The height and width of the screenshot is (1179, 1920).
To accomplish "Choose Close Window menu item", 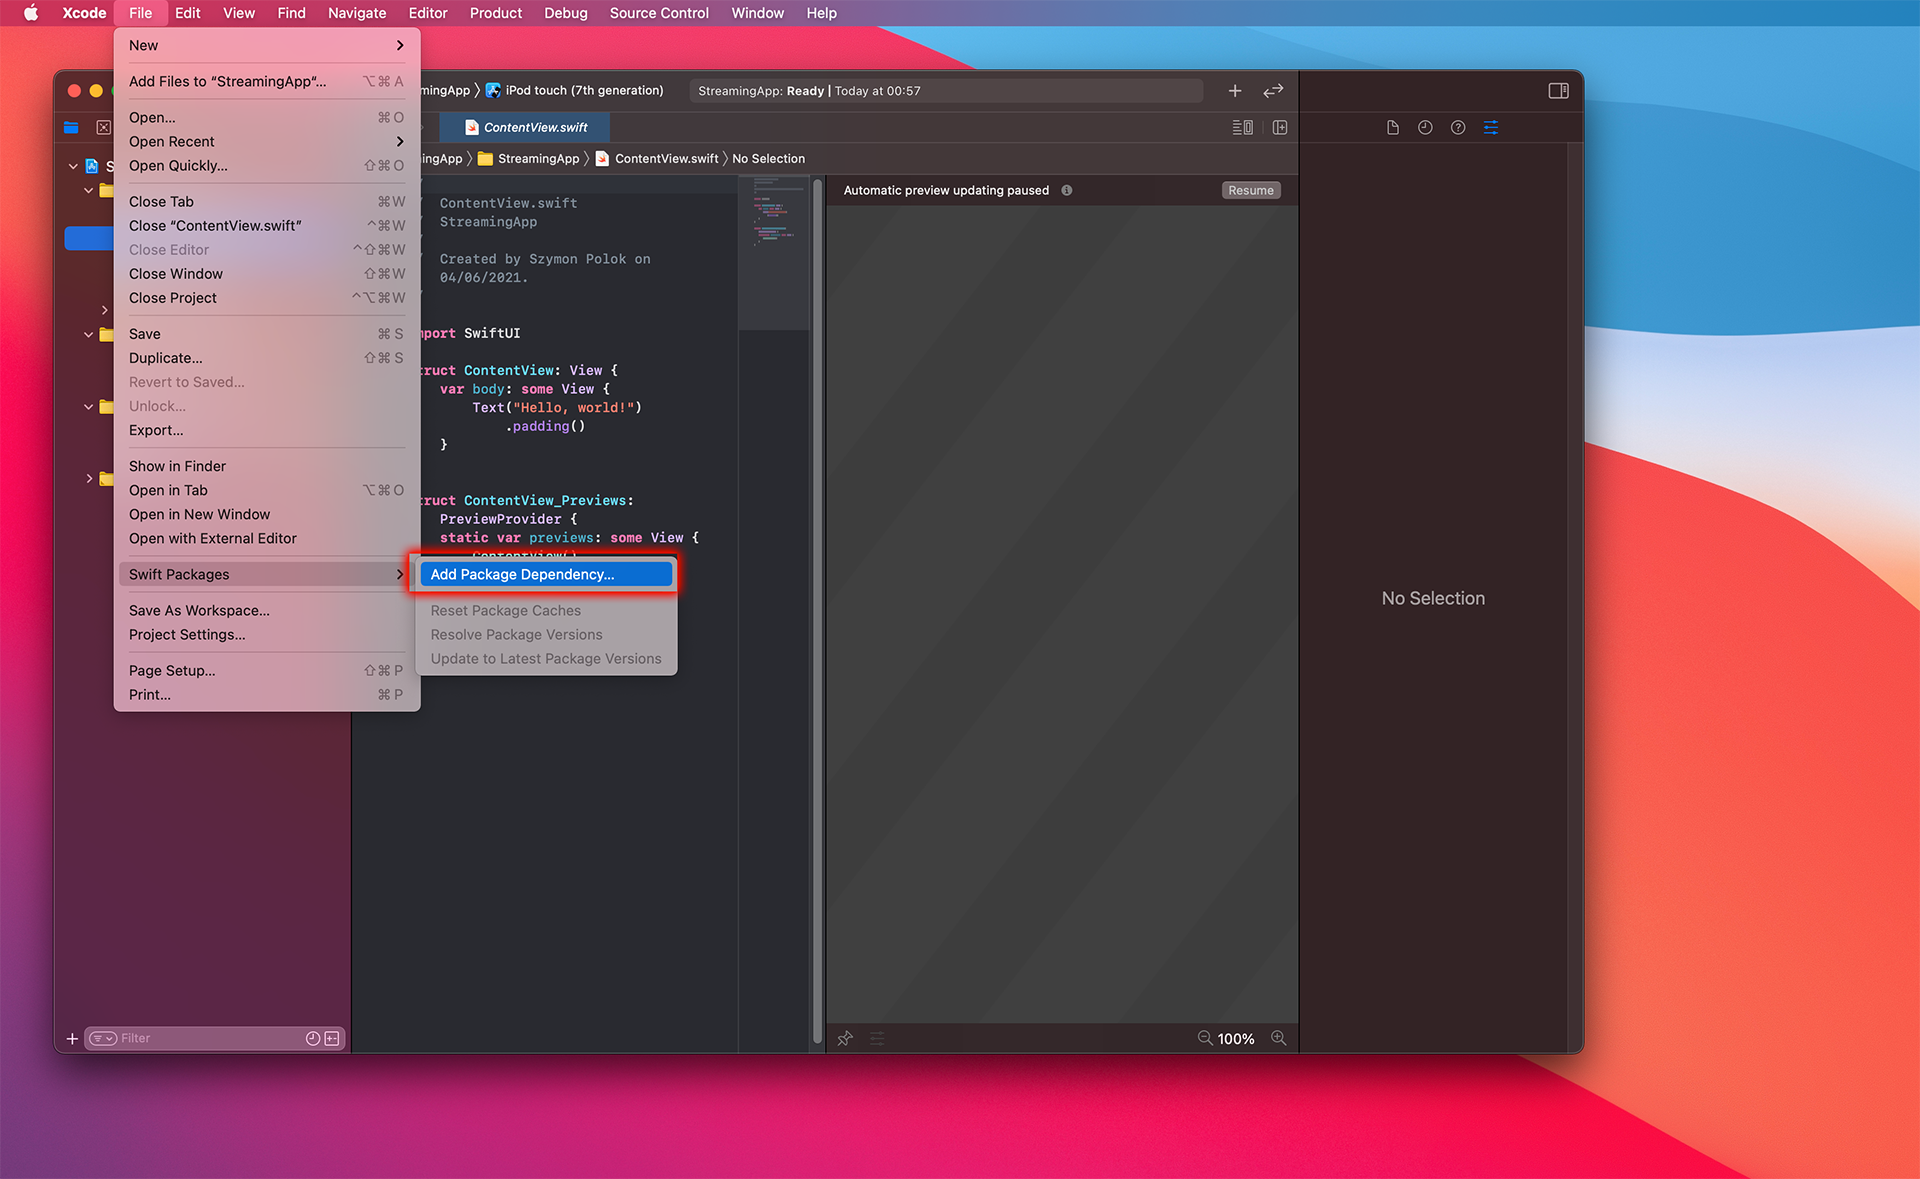I will (267, 273).
